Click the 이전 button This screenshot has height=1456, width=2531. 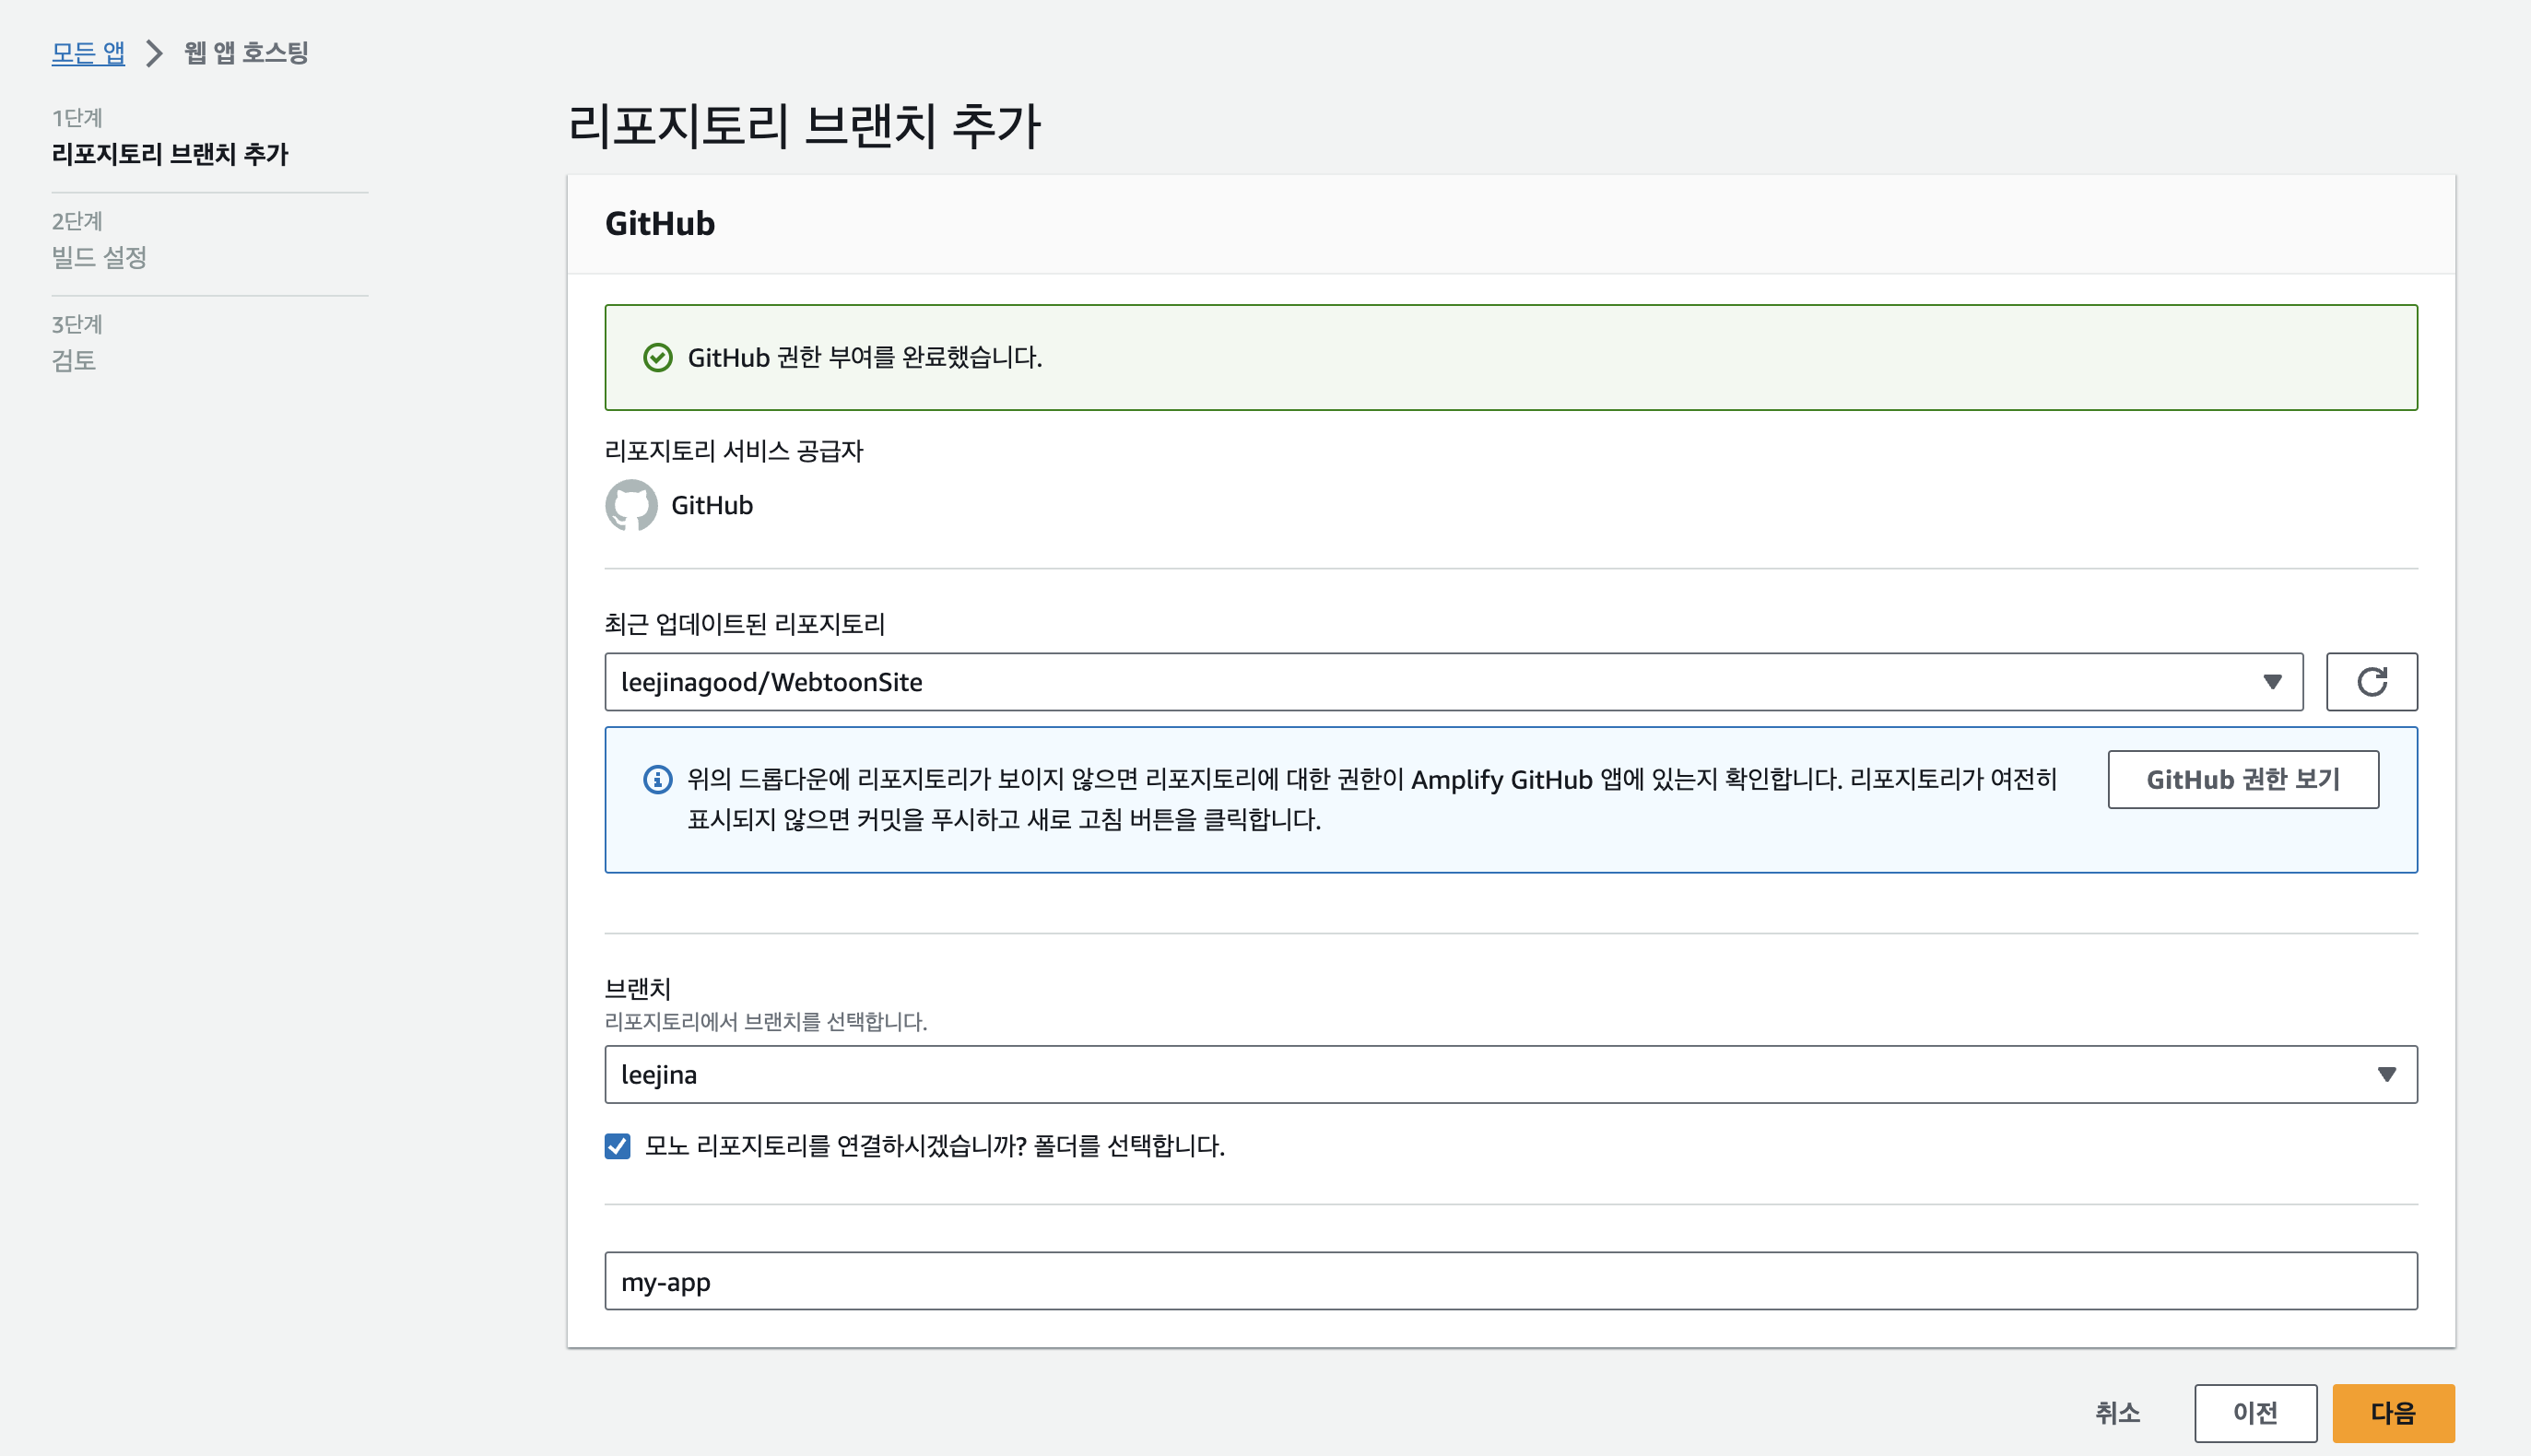pyautogui.click(x=2255, y=1413)
